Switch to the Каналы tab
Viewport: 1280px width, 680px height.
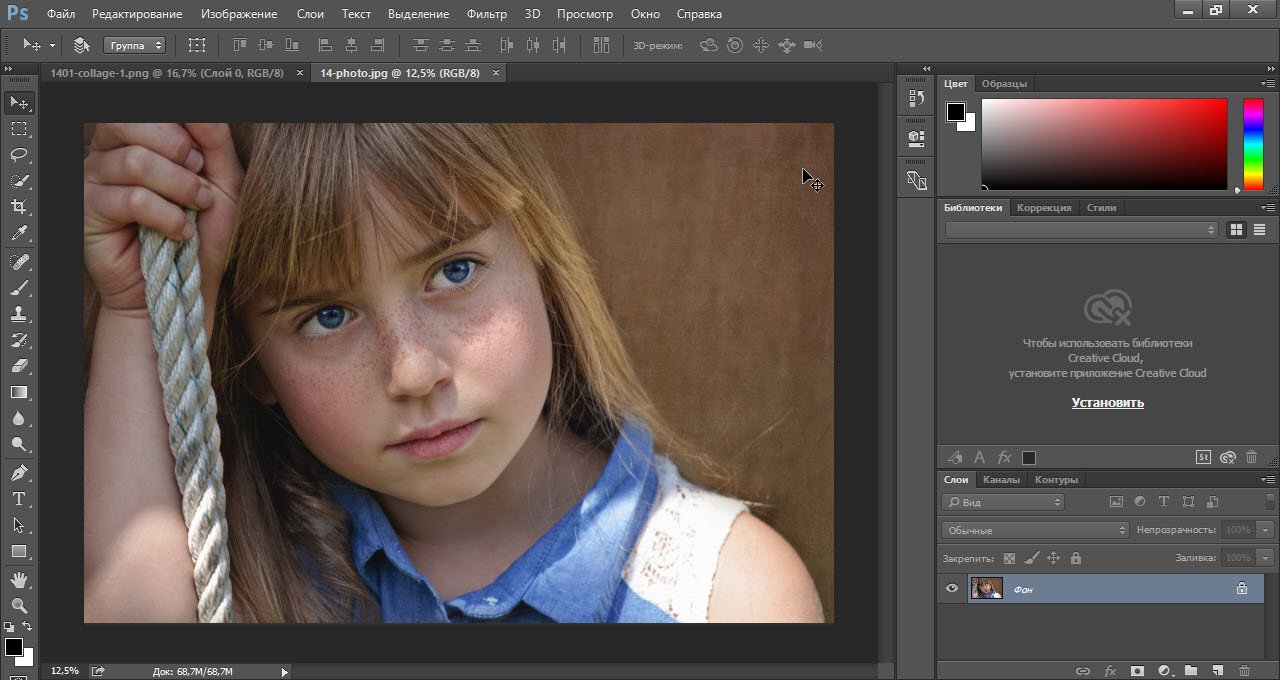[1001, 480]
